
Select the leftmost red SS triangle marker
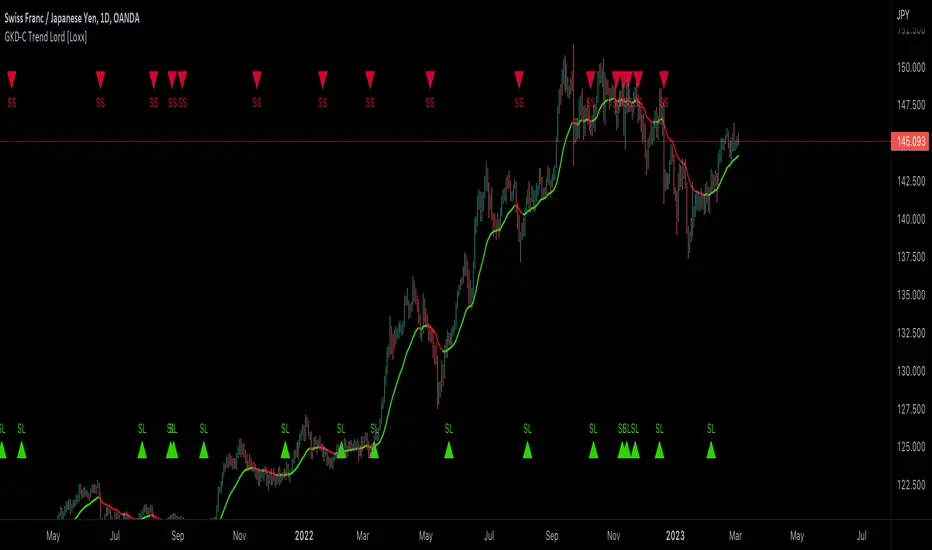point(11,79)
